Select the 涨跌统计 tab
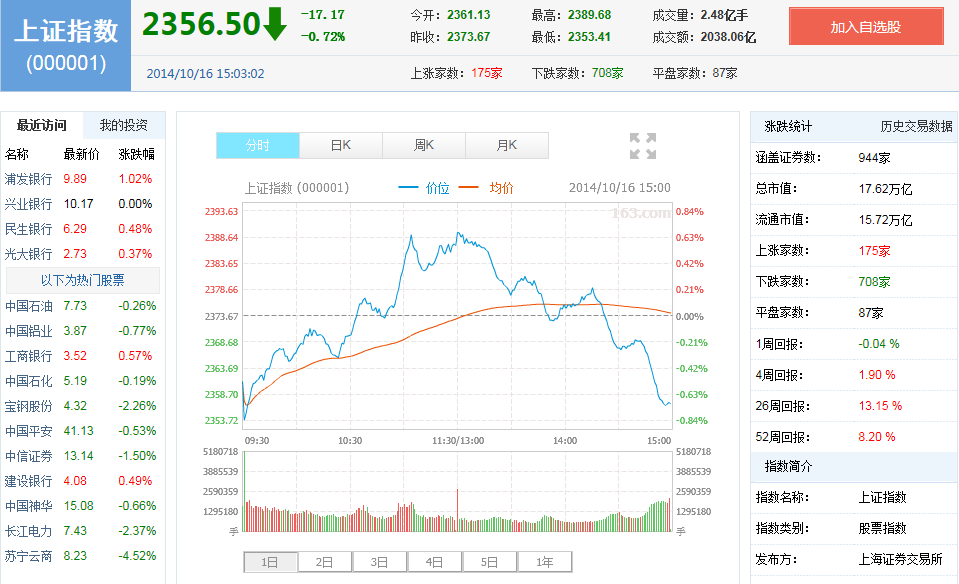This screenshot has height=584, width=959. coord(789,126)
